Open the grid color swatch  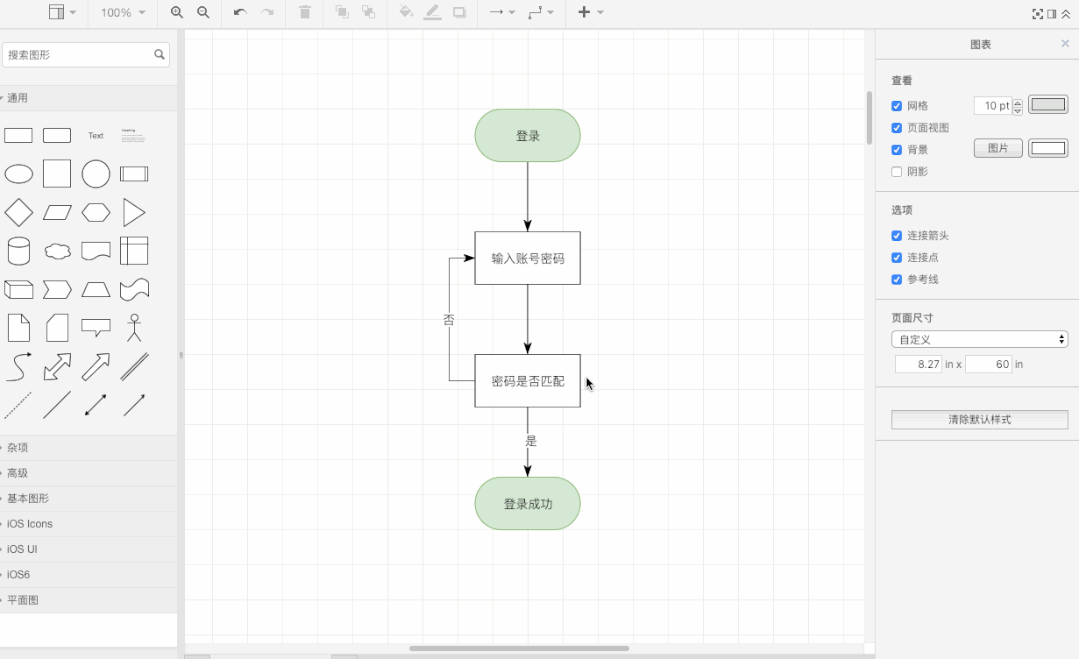[x=1048, y=105]
